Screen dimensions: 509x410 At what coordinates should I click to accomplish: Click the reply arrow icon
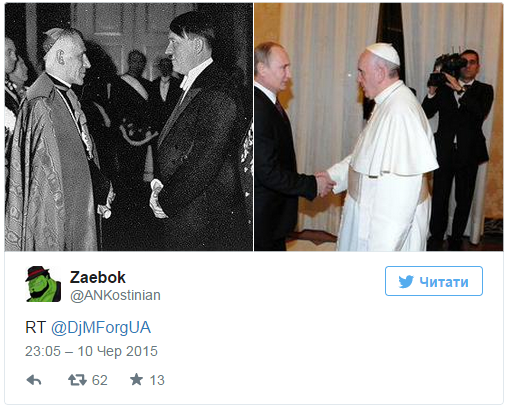coord(34,380)
